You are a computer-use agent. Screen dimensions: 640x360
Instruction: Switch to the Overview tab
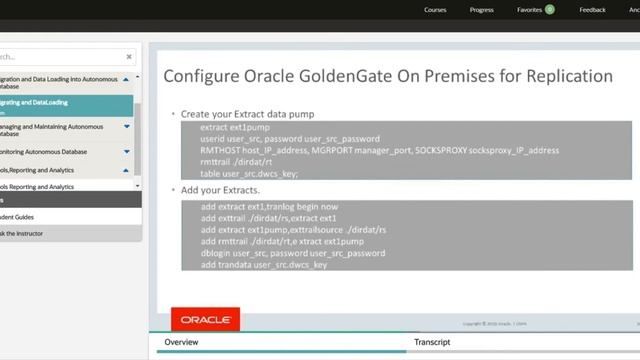point(181,342)
